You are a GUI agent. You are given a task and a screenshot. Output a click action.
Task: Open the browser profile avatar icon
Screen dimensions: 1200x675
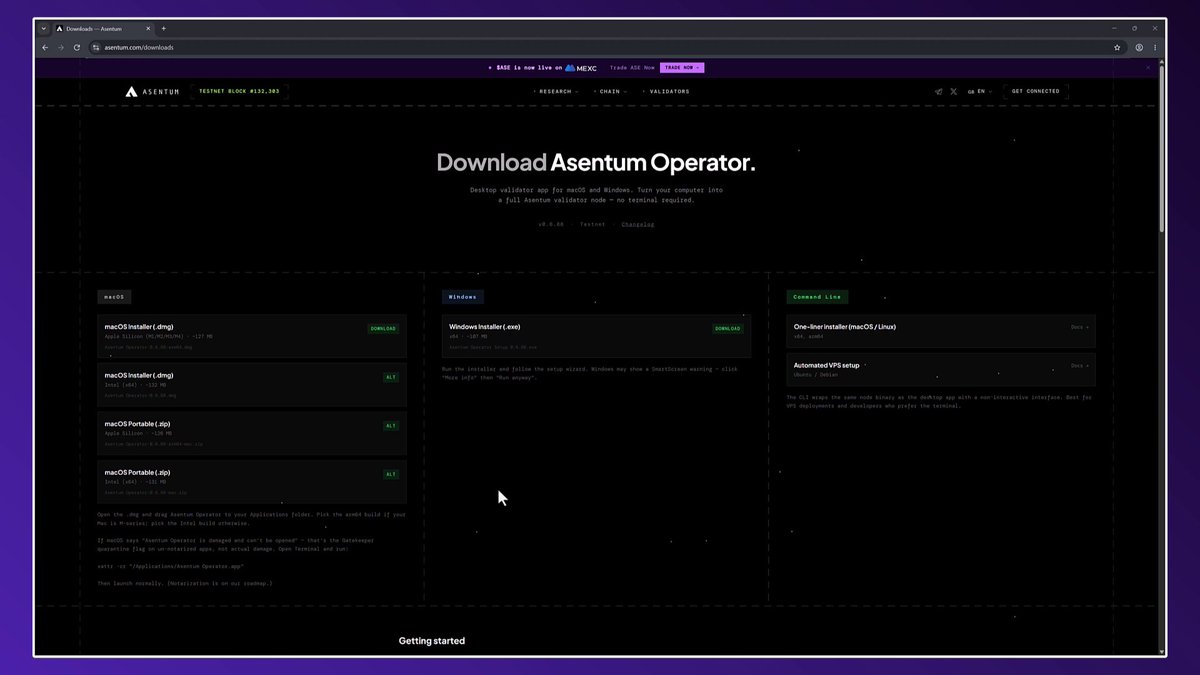coord(1139,47)
